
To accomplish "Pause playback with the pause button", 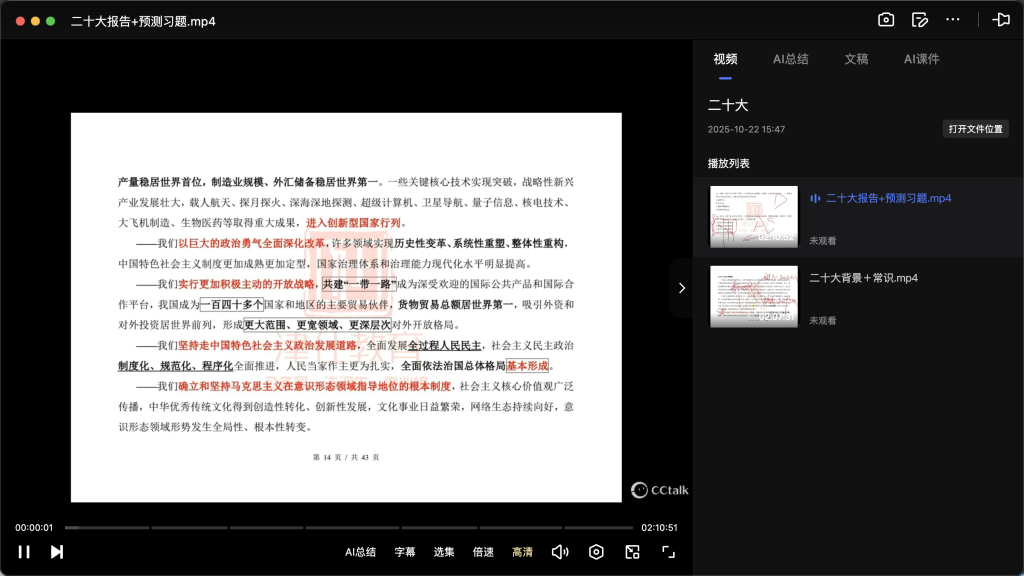I will click(x=24, y=551).
